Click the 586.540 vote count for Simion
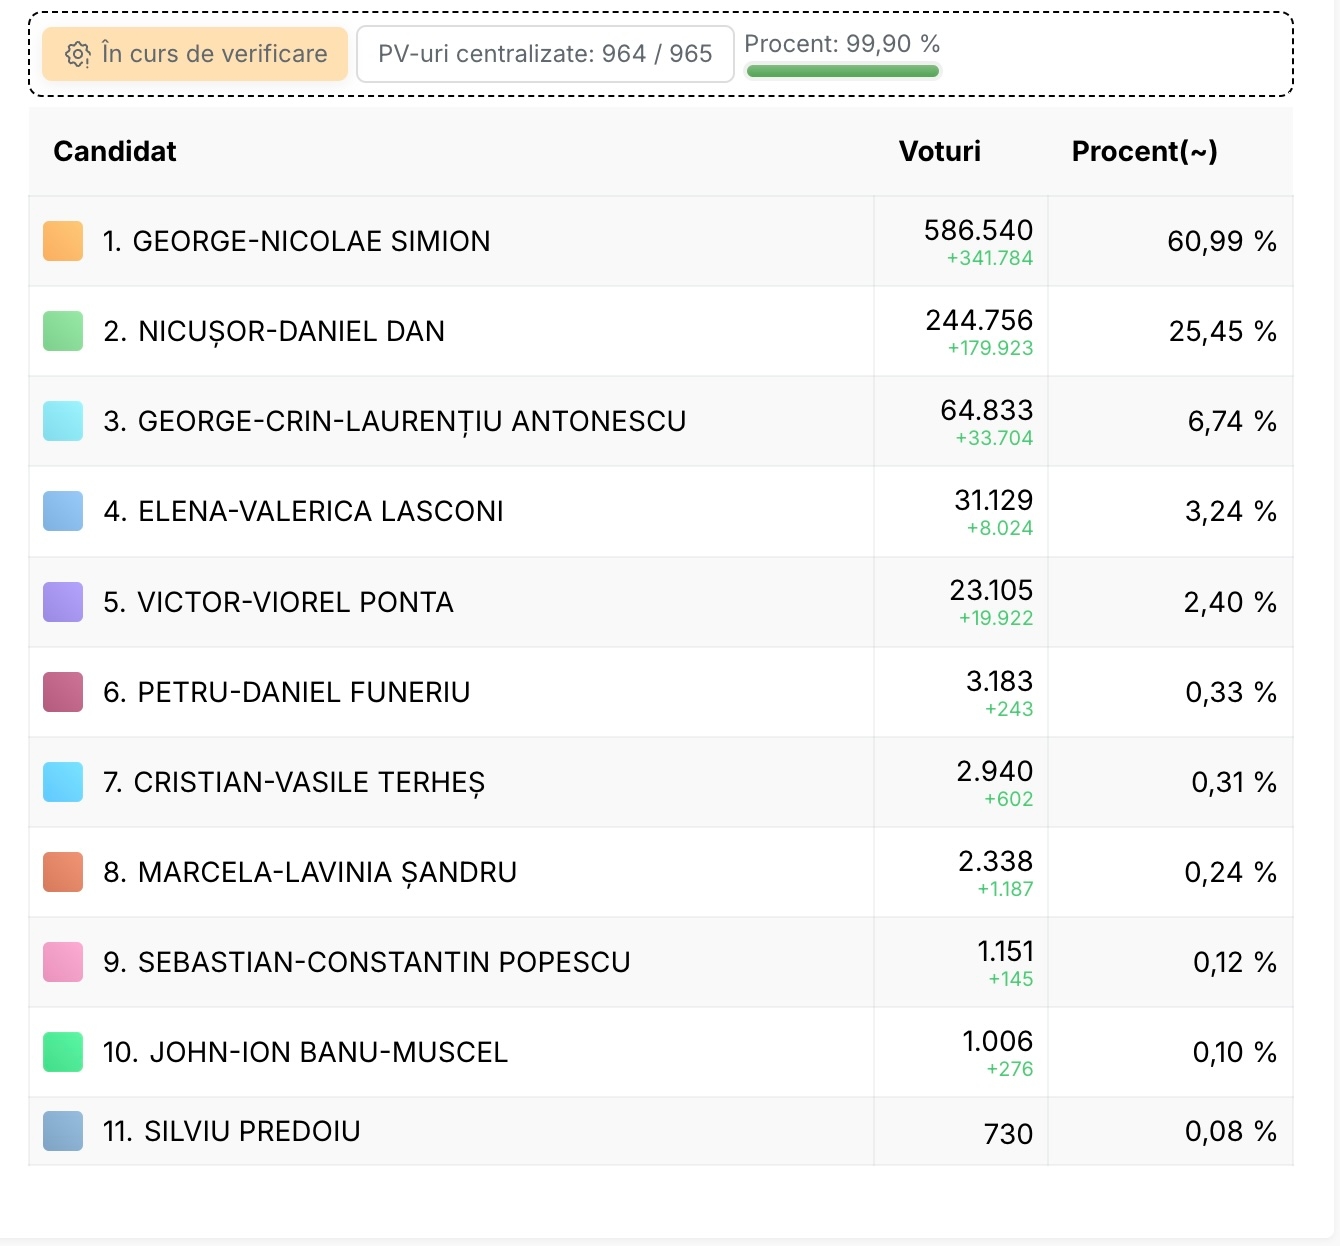 pyautogui.click(x=978, y=230)
